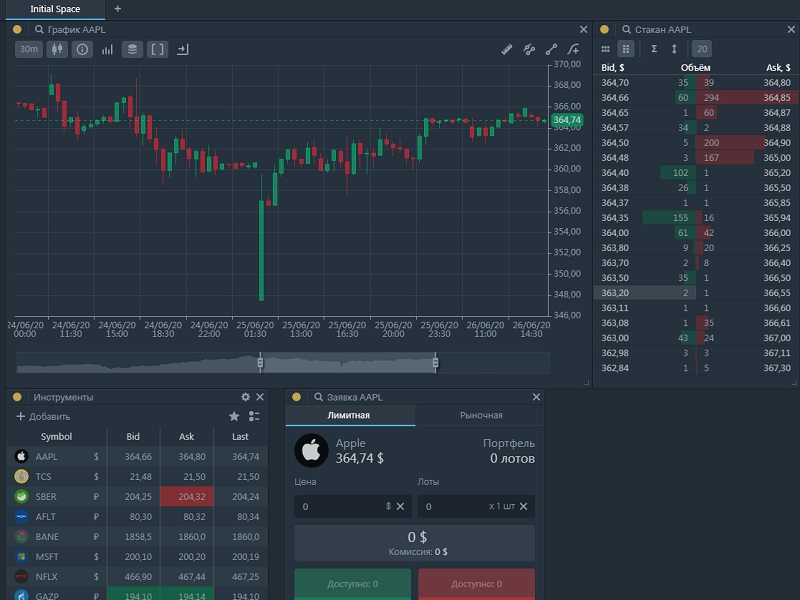Open the indicators bar-chart icon
This screenshot has height=600, width=800.
tap(107, 49)
